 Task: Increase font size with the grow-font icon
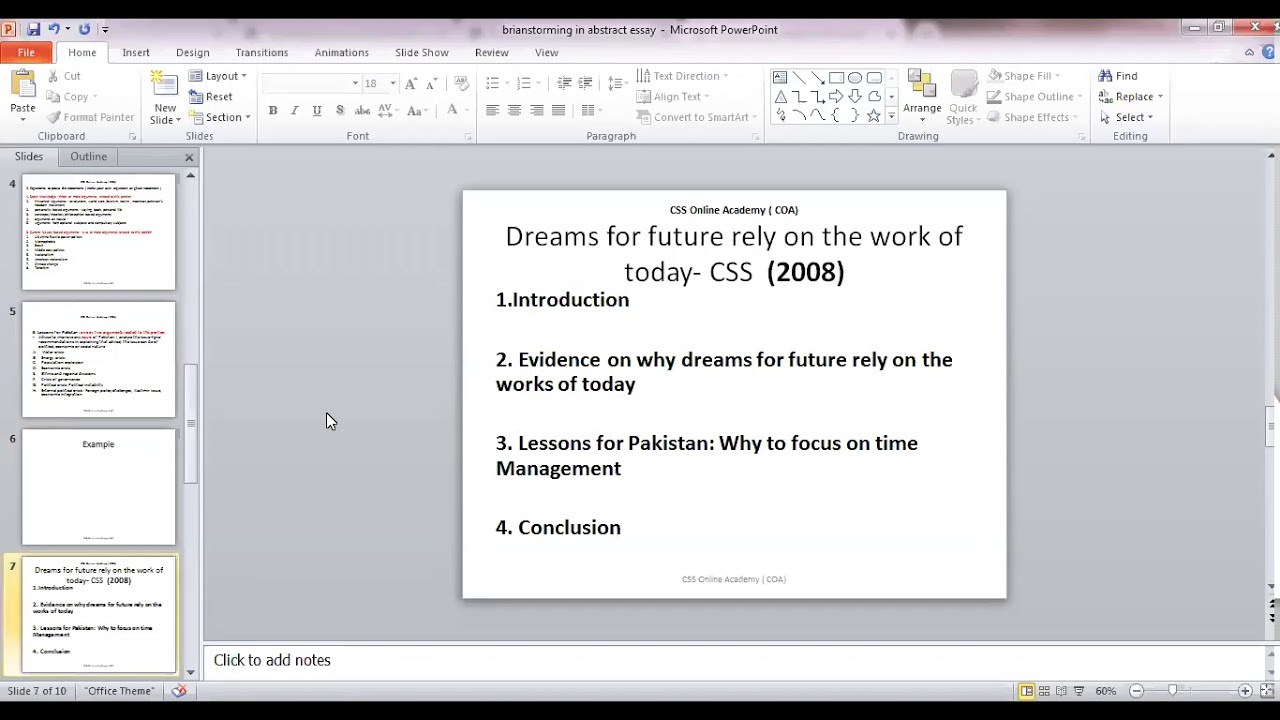411,83
